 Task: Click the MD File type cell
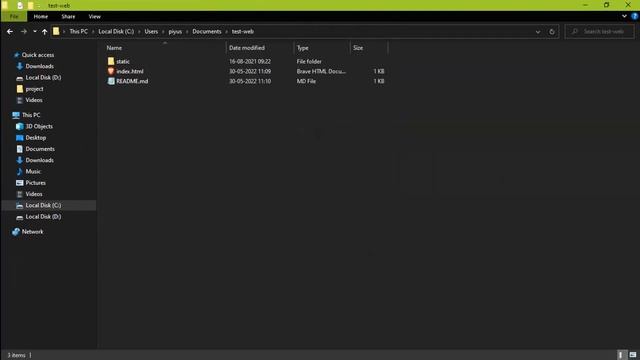tap(306, 81)
